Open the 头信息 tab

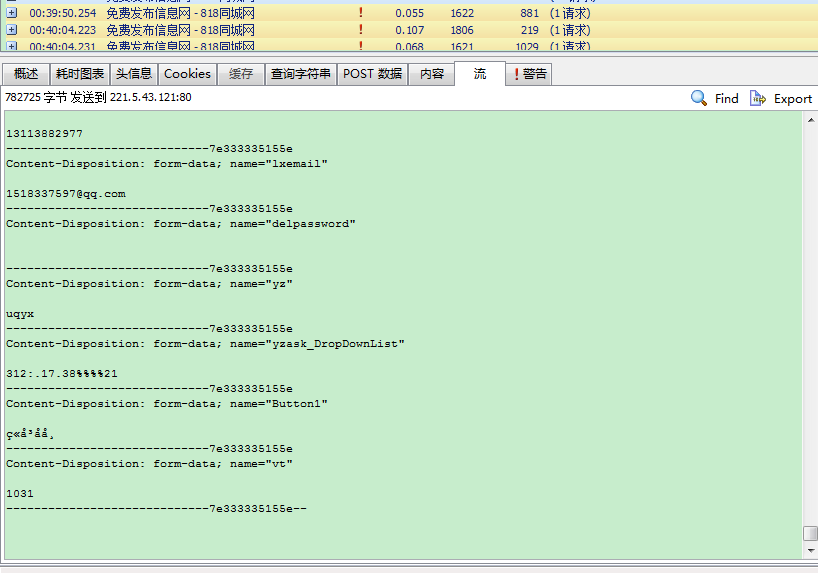[x=134, y=74]
